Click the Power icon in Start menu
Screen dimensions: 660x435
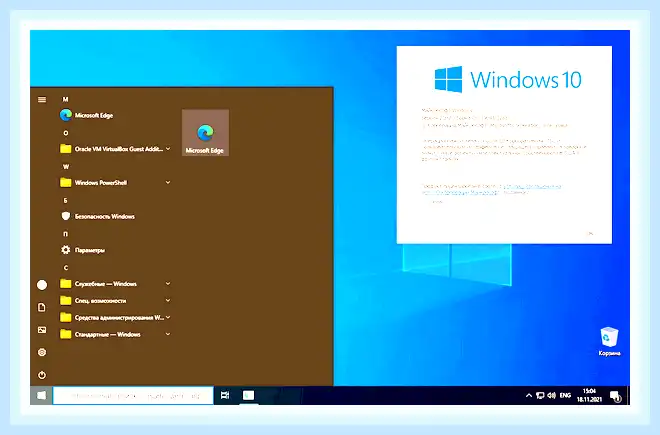point(42,375)
